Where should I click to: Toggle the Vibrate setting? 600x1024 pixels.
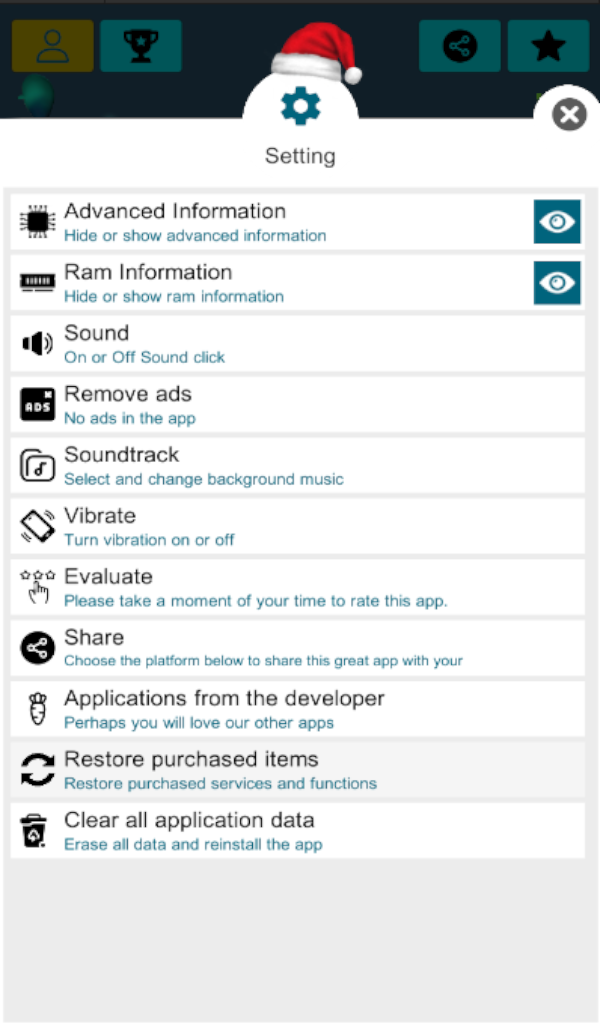pos(297,527)
